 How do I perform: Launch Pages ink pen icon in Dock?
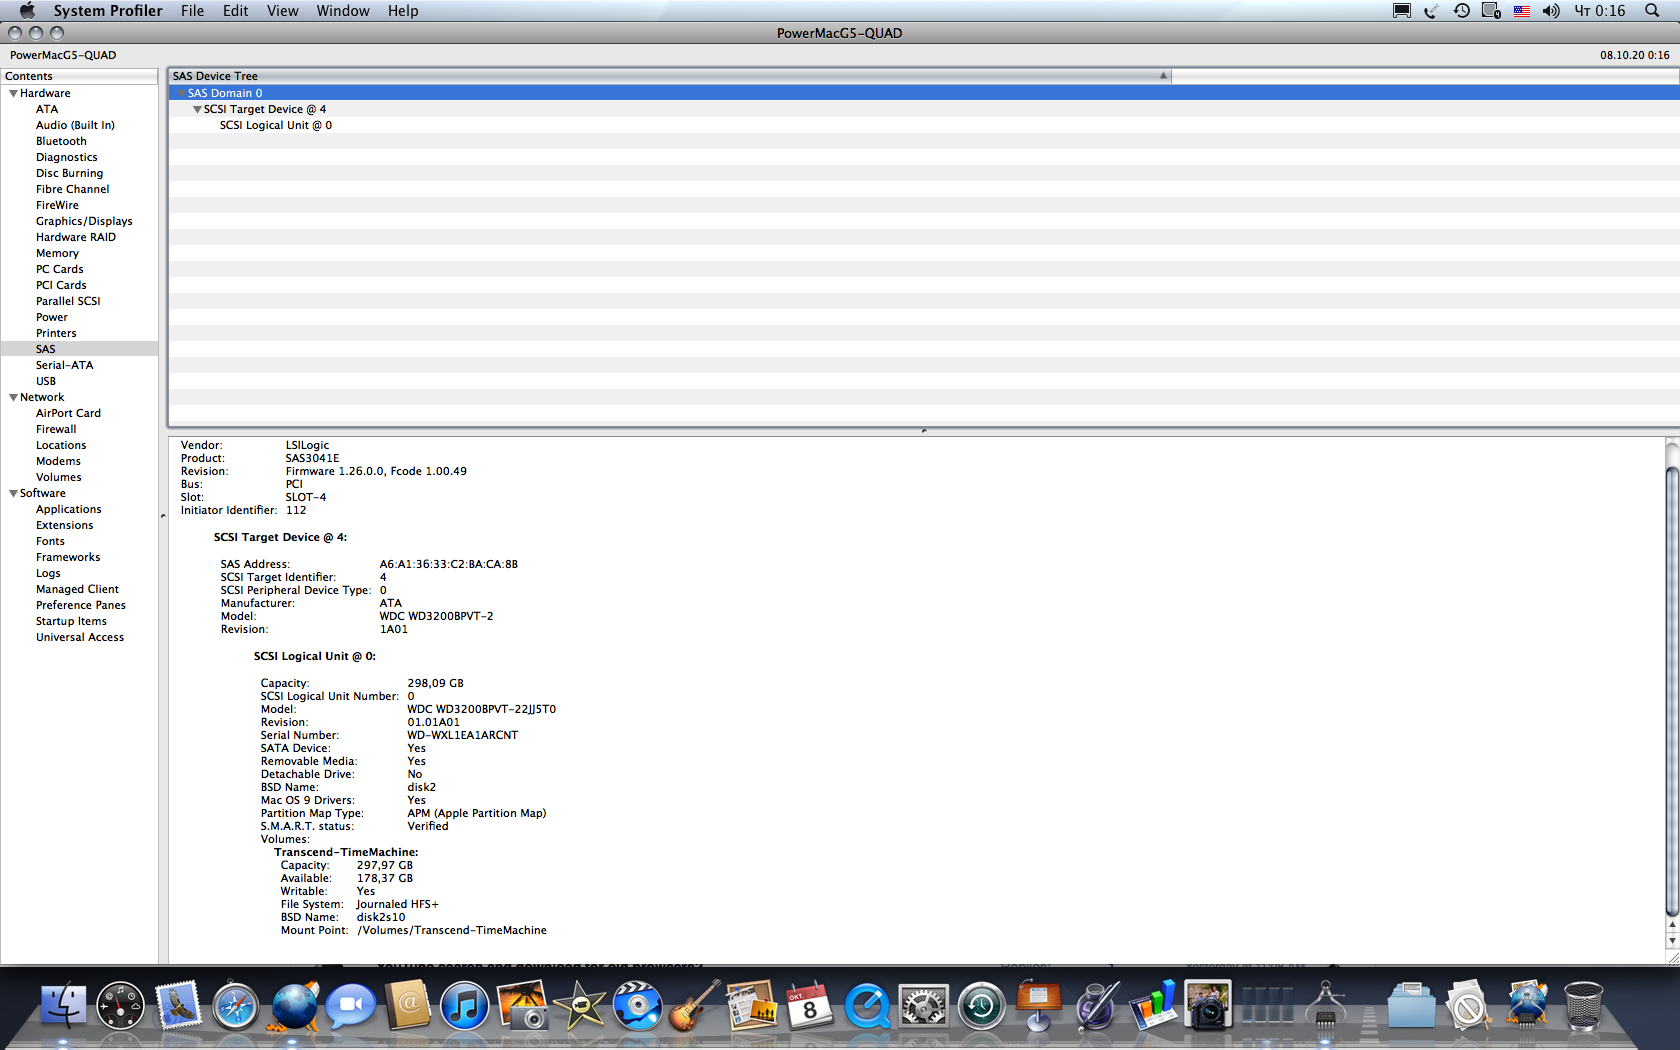coord(1097,1005)
